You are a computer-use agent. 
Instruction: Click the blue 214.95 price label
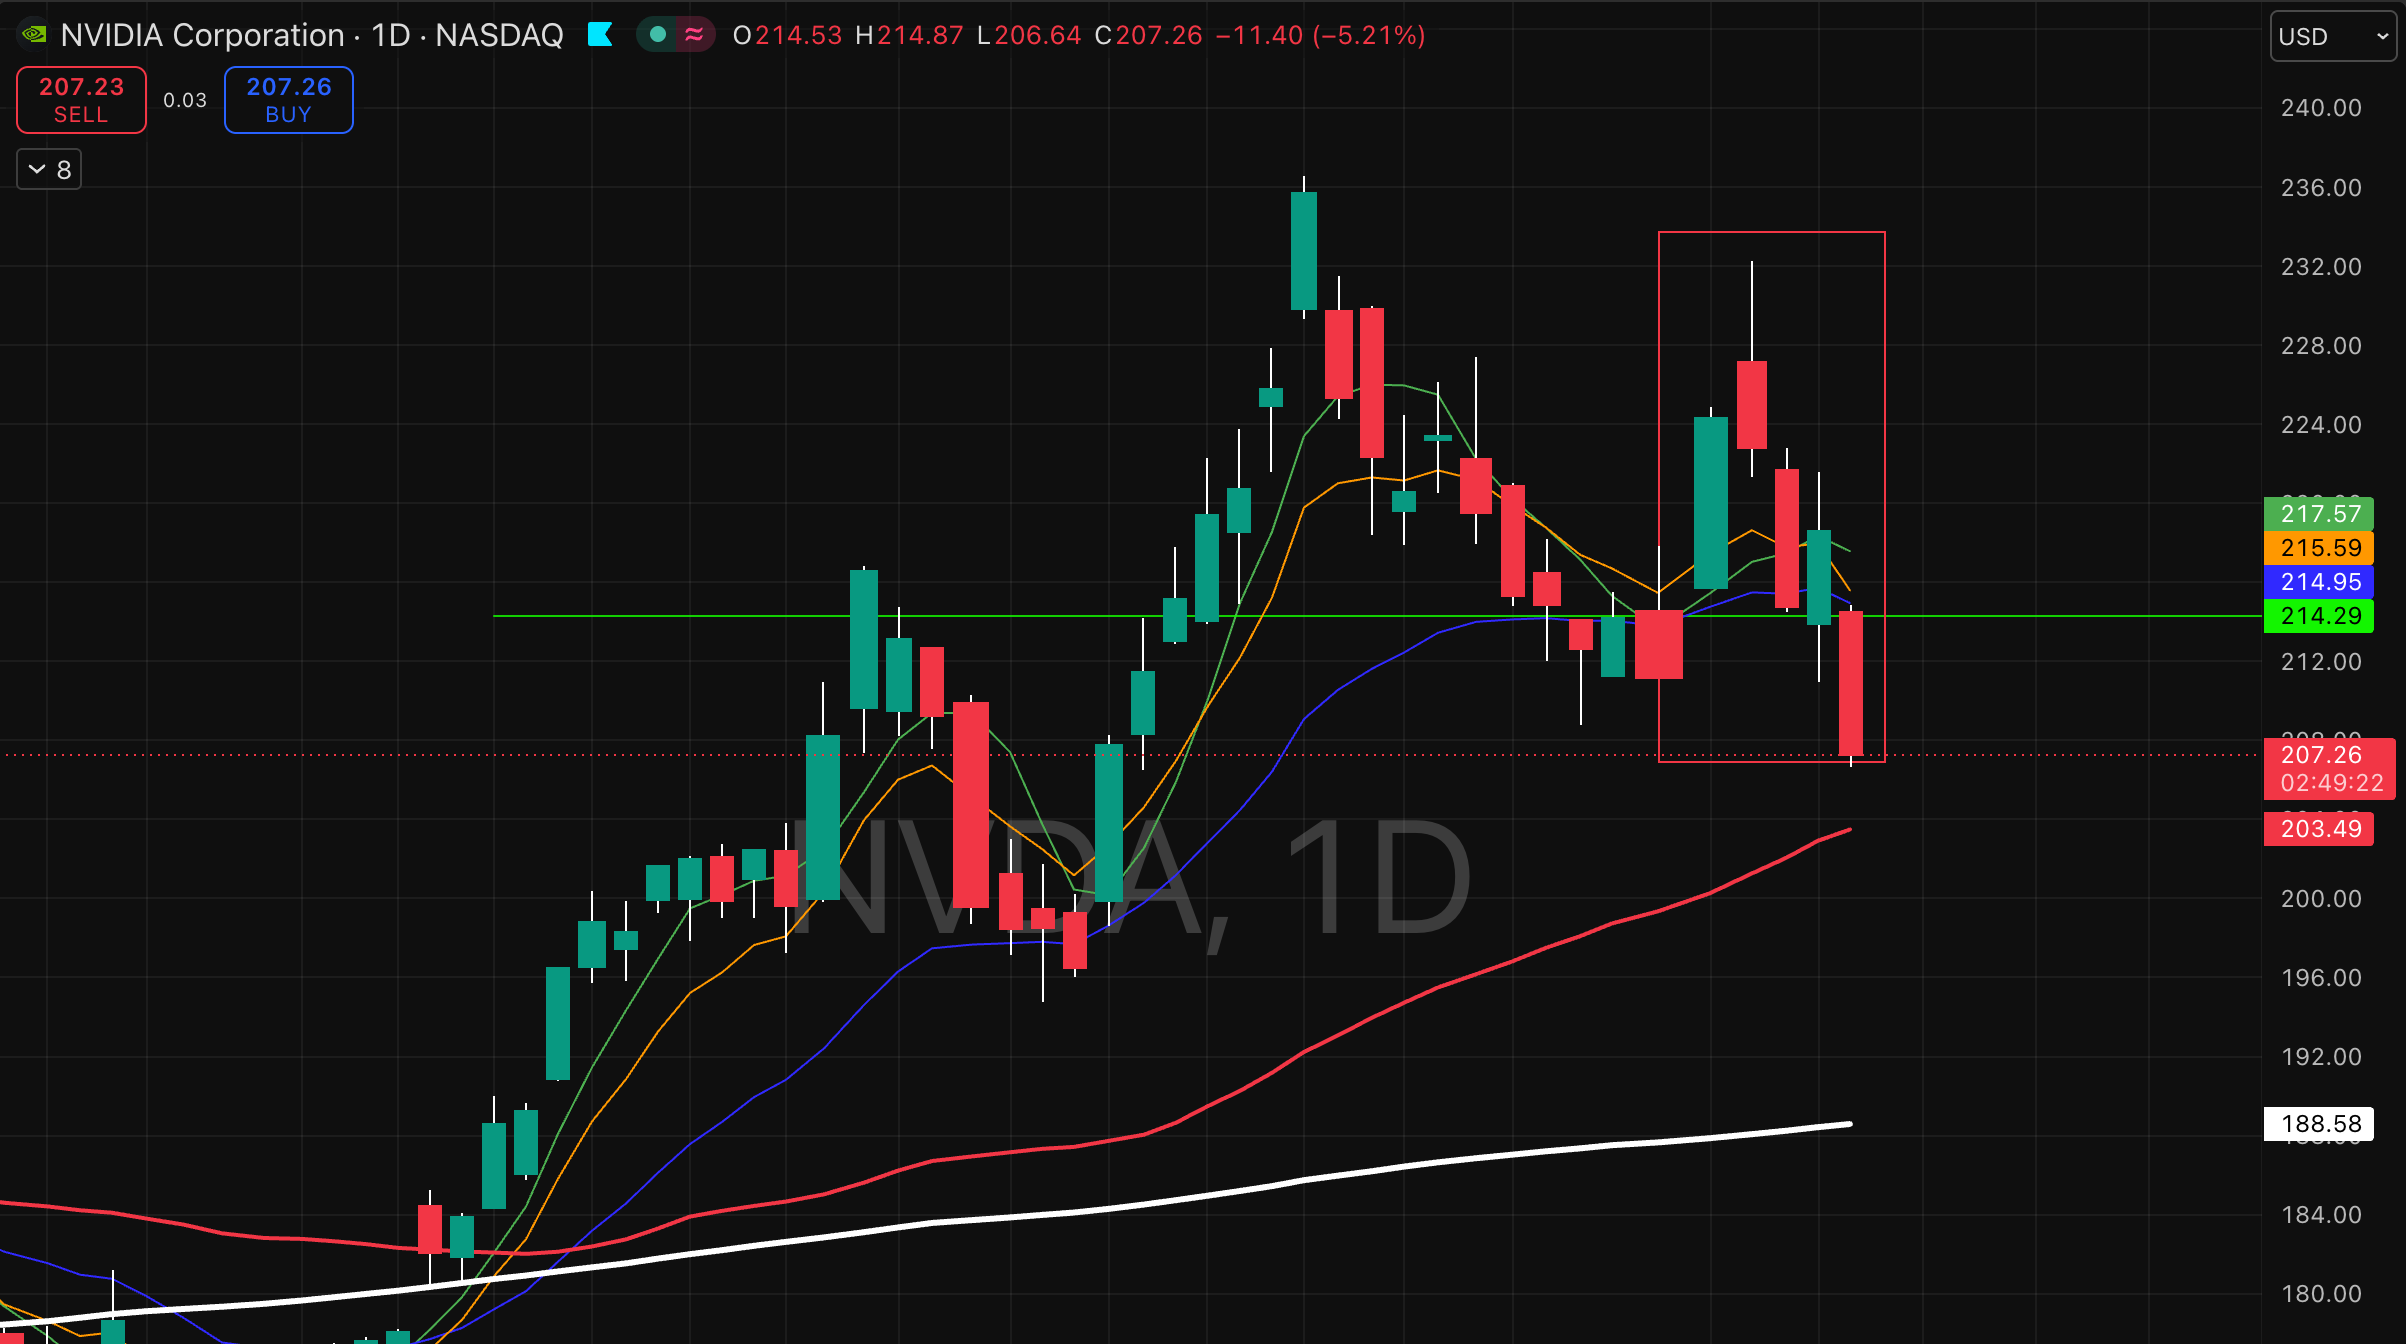(2319, 582)
